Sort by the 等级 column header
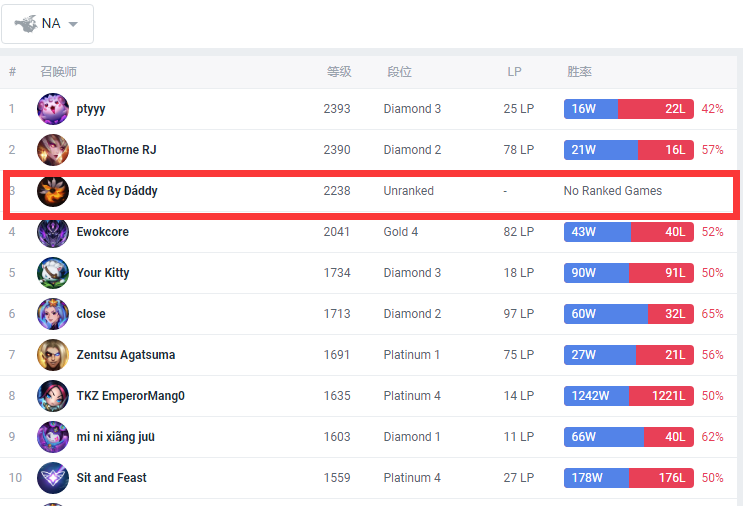The height and width of the screenshot is (506, 743). tap(339, 72)
